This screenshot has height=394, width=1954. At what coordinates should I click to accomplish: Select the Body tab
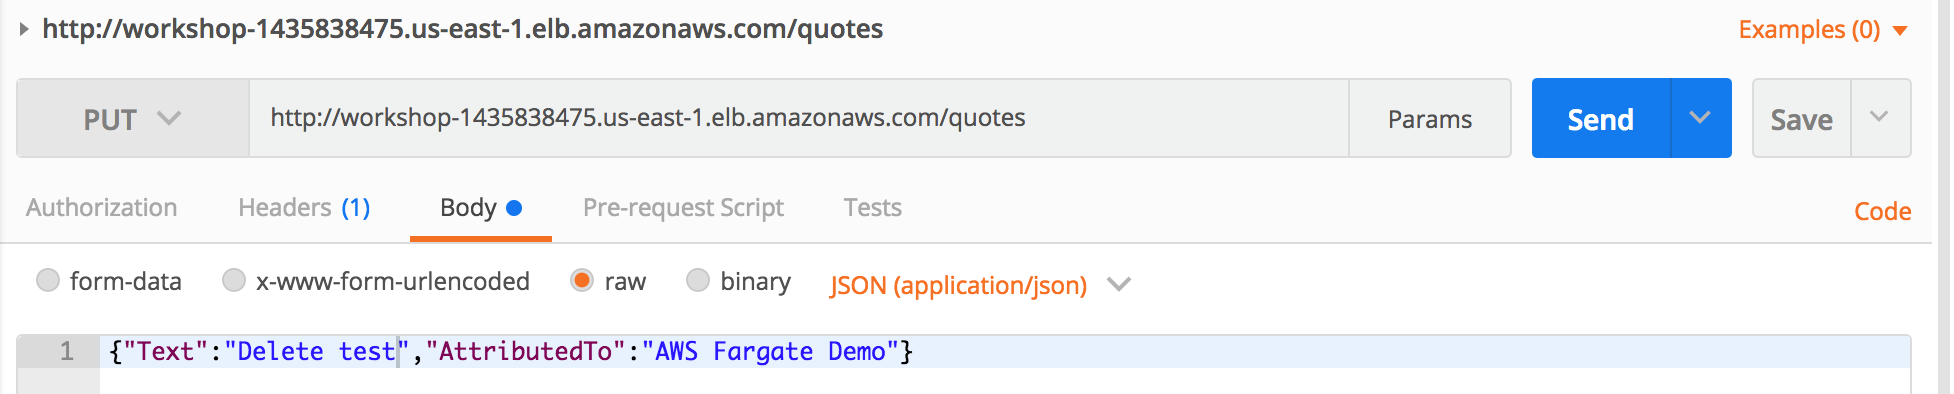481,207
